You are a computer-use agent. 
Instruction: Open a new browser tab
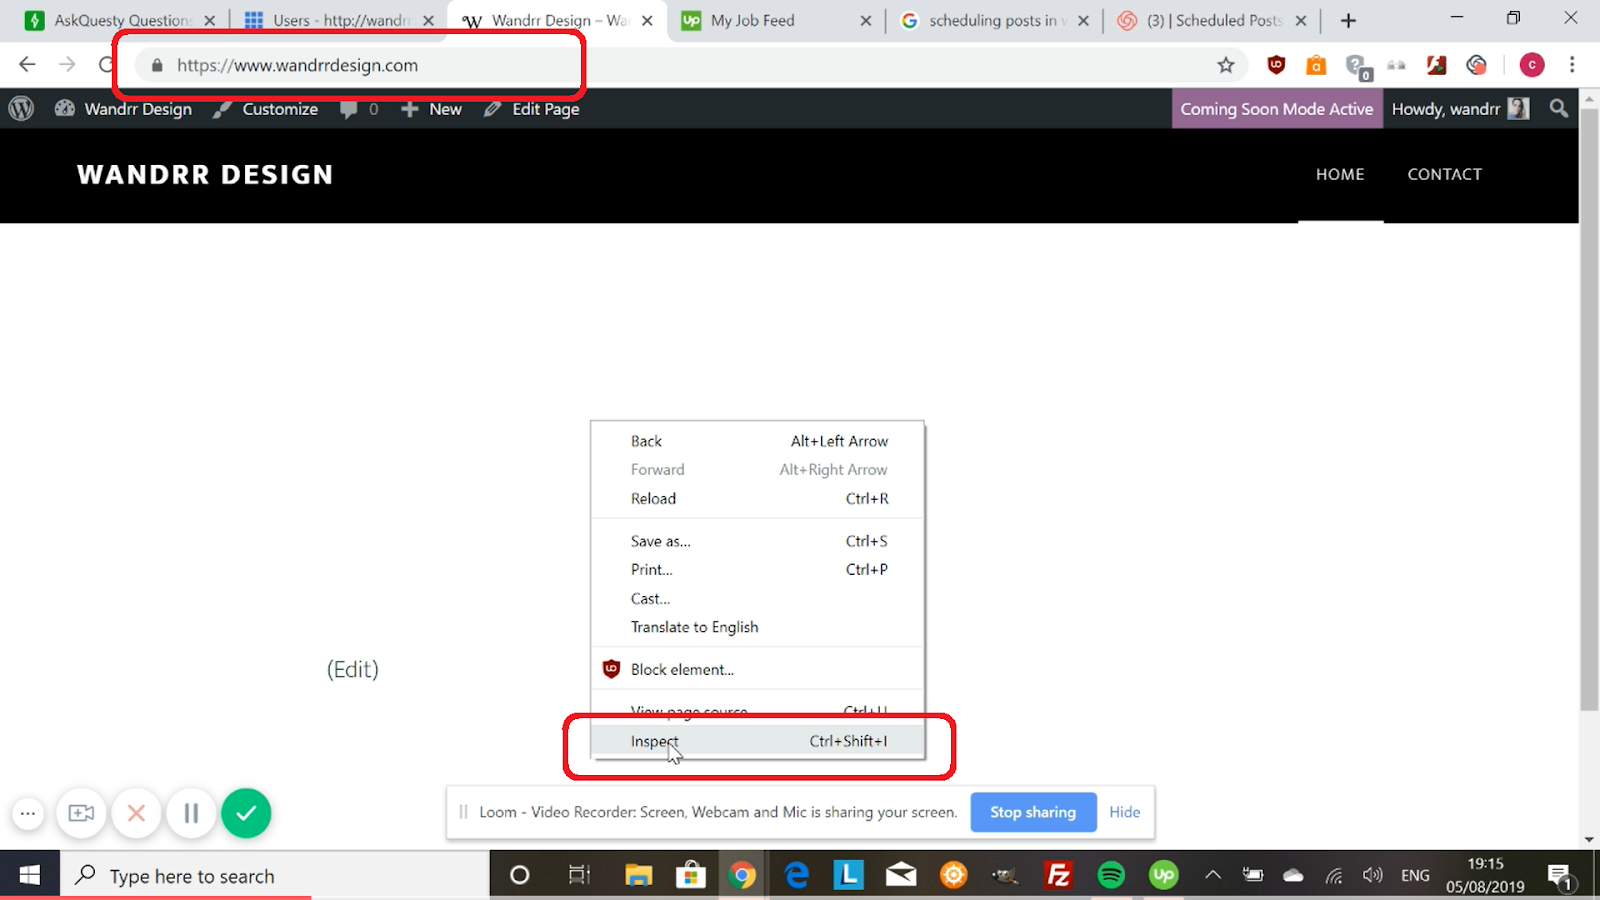pyautogui.click(x=1348, y=20)
